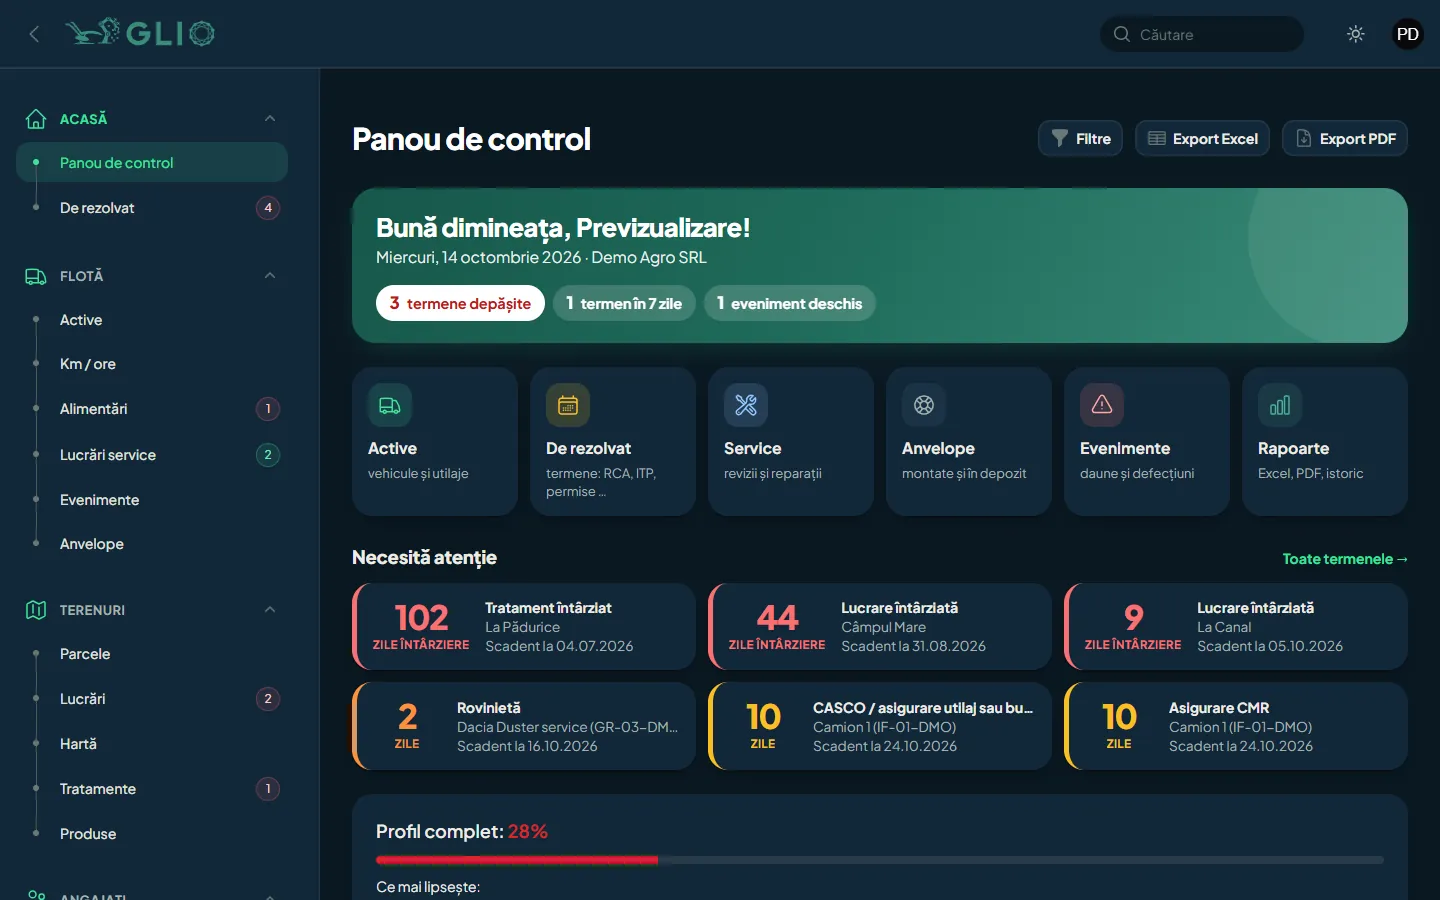Open Produse in sidebar
The image size is (1440, 900).
tap(152, 834)
